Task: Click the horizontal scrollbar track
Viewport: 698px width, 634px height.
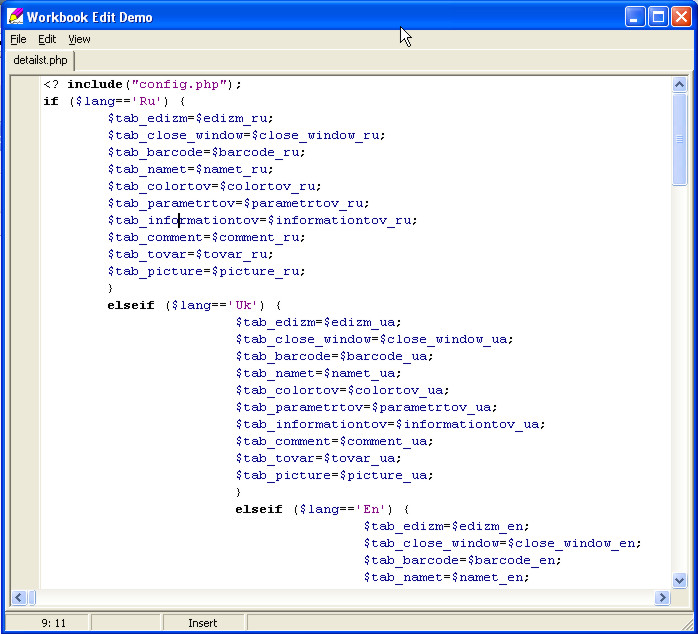Action: [340, 597]
